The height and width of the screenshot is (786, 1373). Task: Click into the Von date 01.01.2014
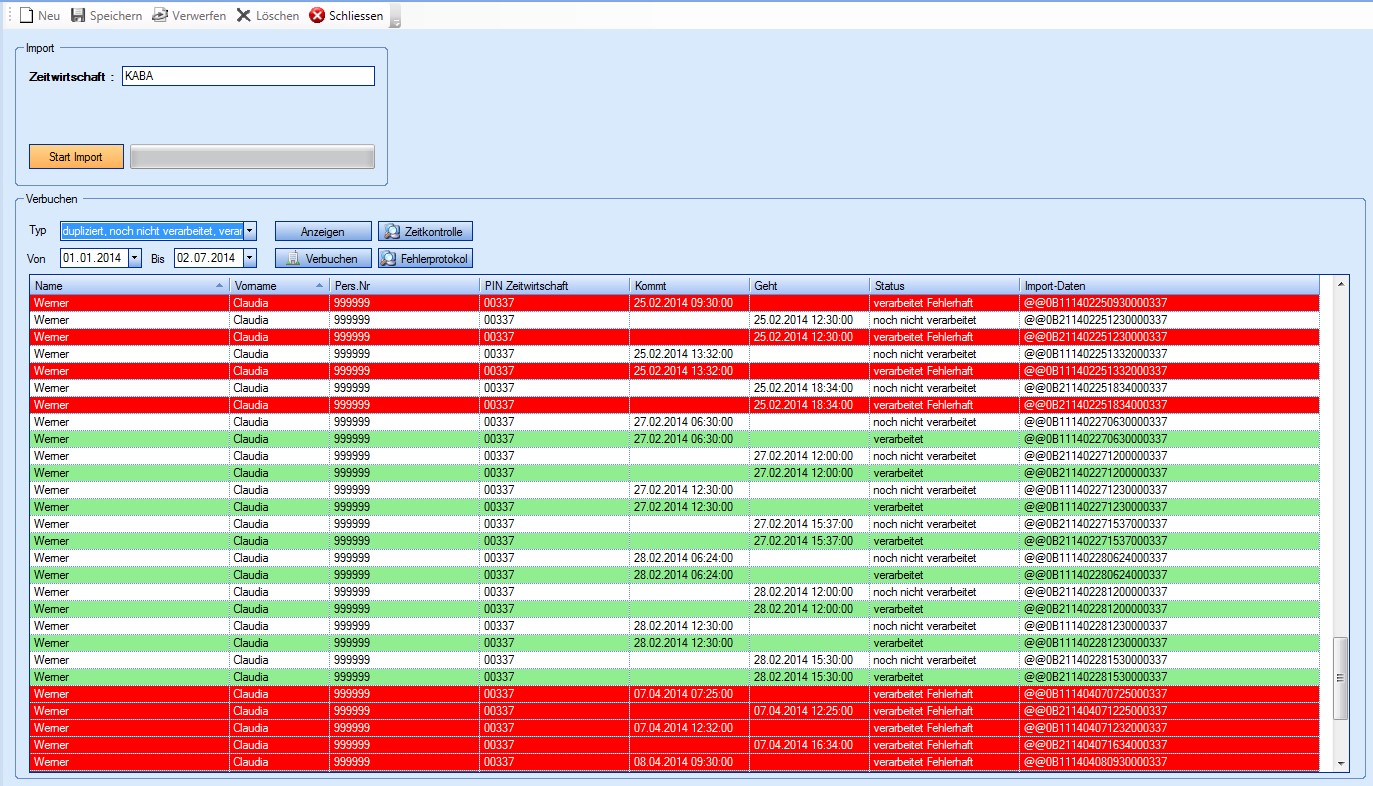tap(93, 258)
